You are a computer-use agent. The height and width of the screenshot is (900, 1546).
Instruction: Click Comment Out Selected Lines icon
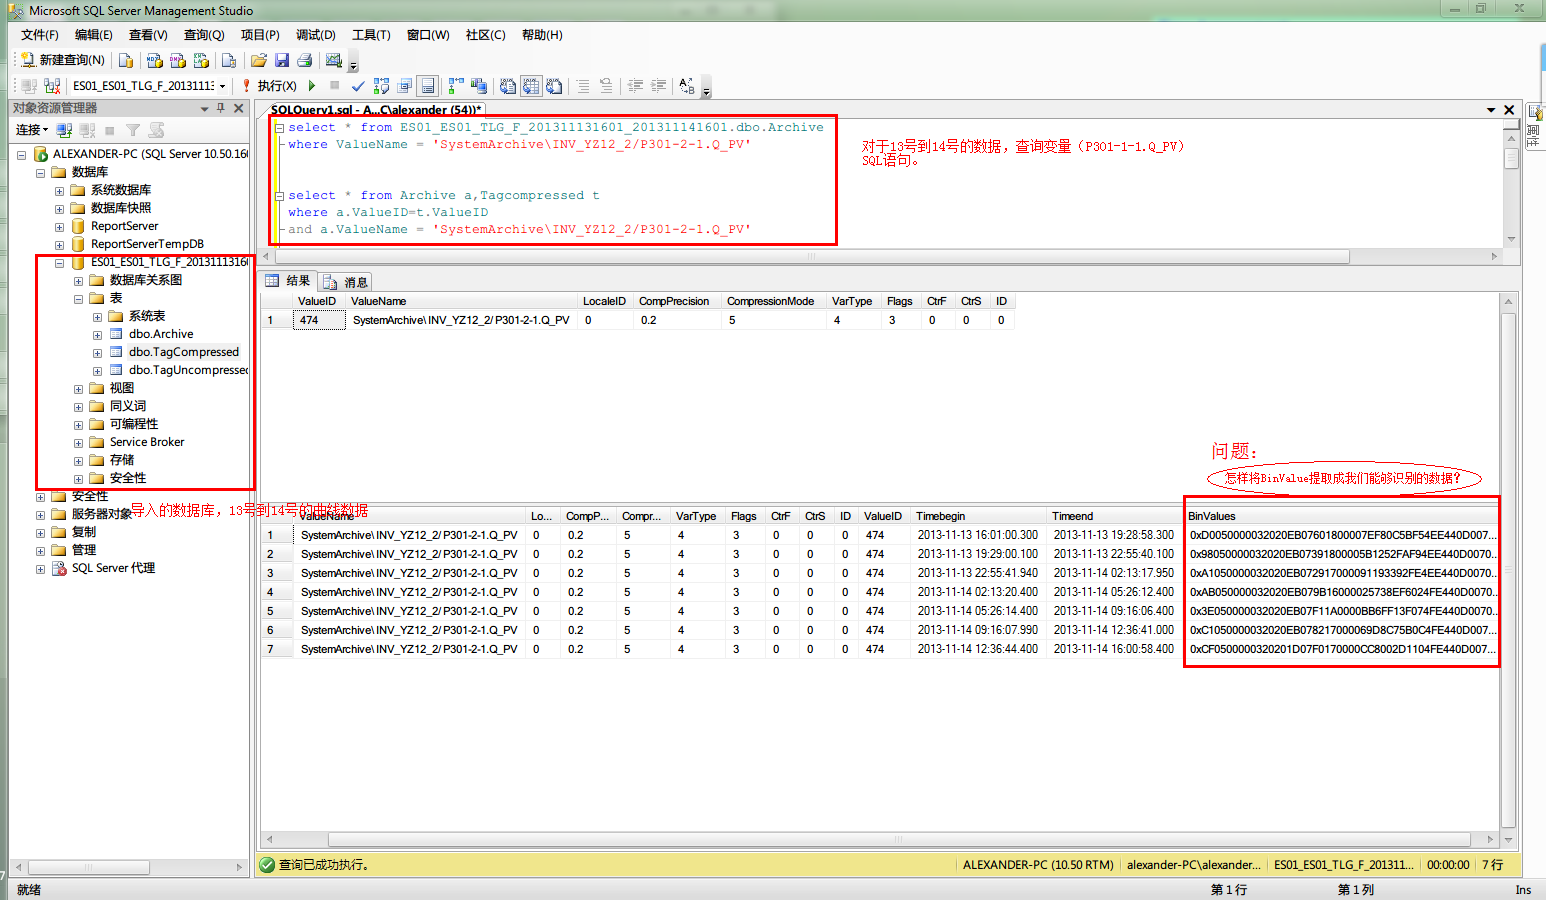[x=583, y=86]
